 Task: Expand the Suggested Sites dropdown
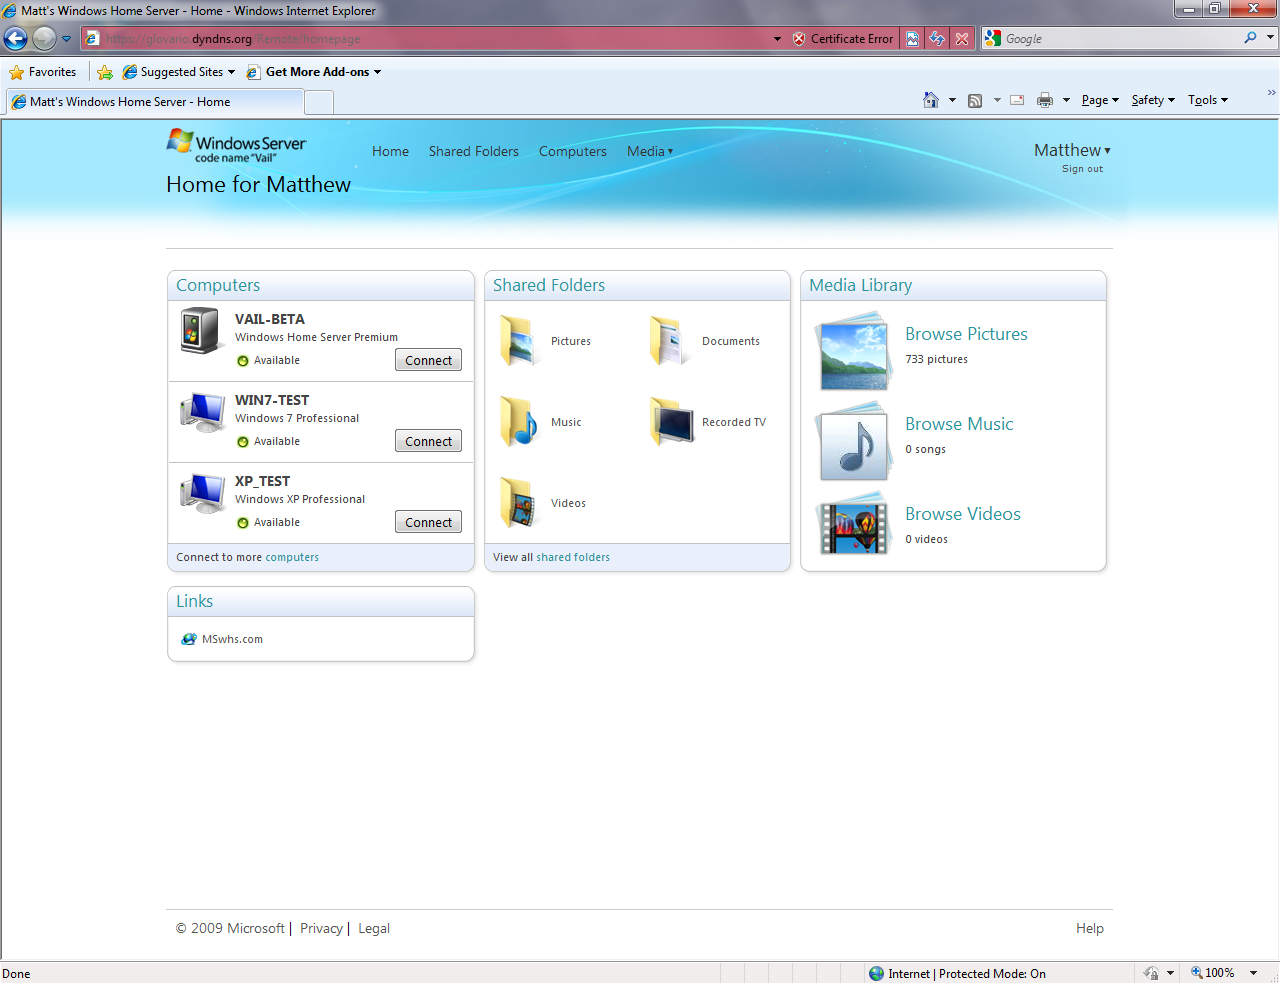(x=231, y=72)
